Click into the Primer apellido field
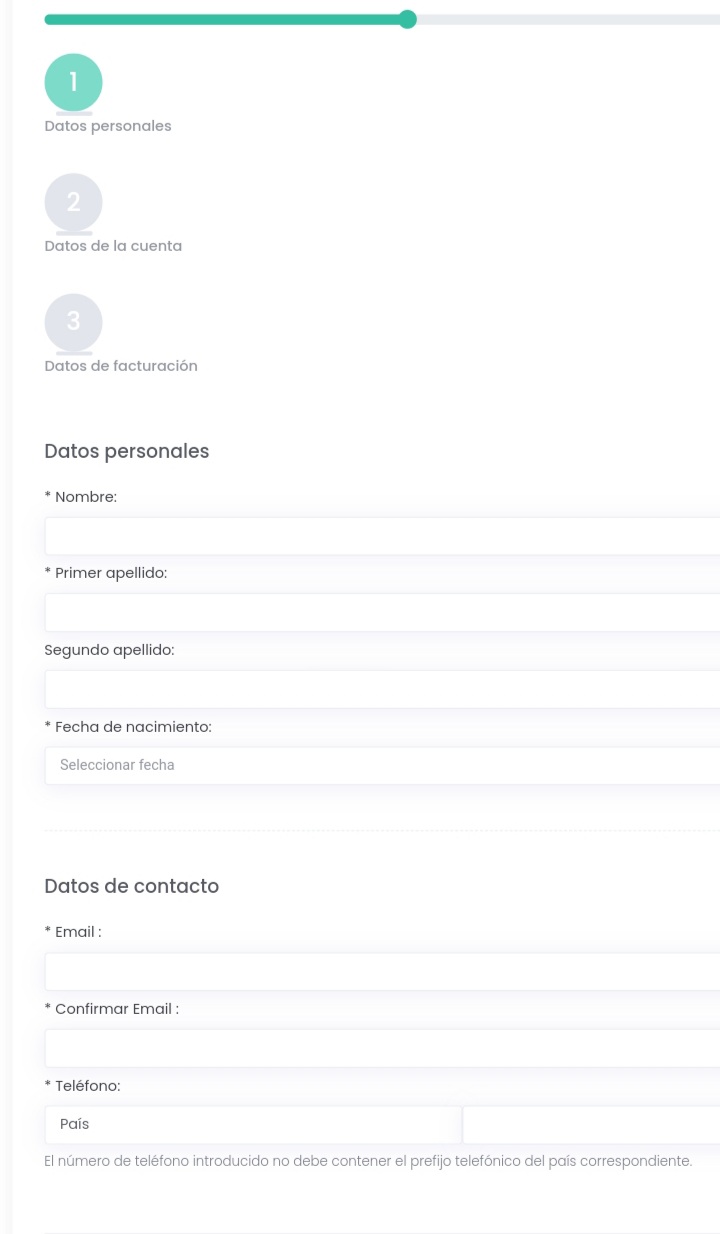 pos(382,612)
